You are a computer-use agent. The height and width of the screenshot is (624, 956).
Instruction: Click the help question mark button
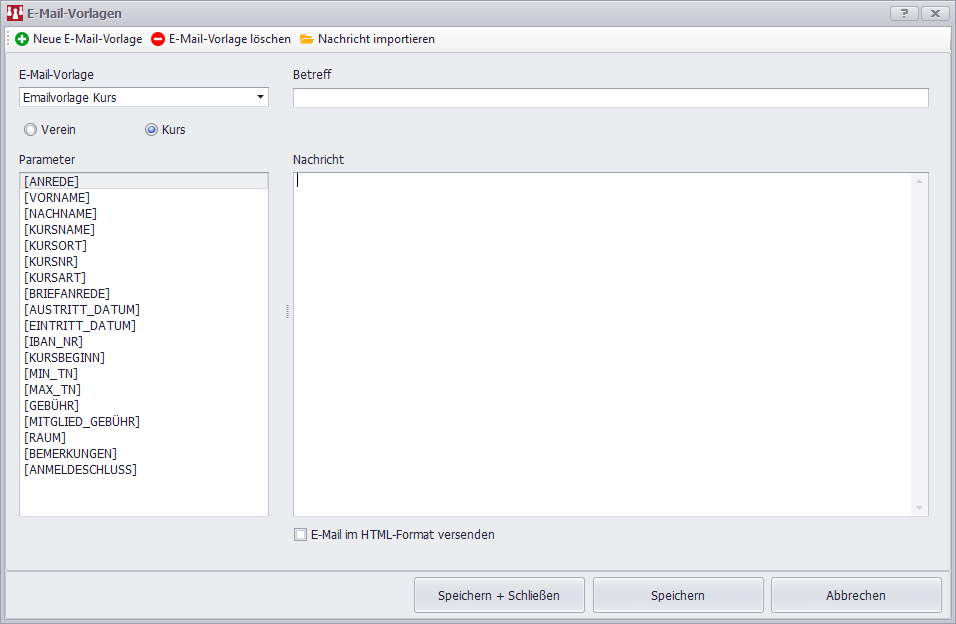(903, 13)
